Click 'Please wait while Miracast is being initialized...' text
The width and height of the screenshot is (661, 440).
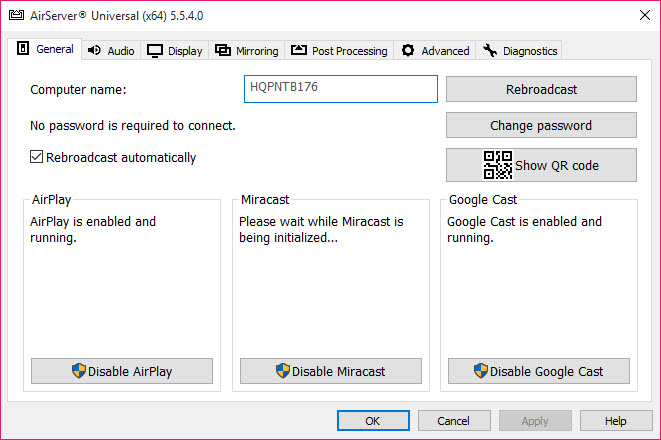(321, 230)
